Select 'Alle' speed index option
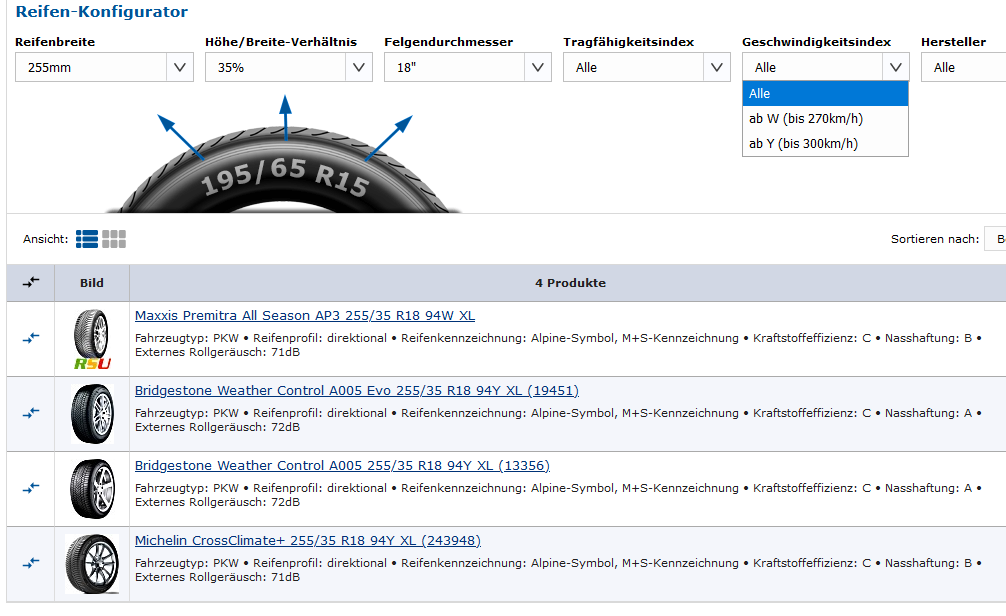 (825, 94)
